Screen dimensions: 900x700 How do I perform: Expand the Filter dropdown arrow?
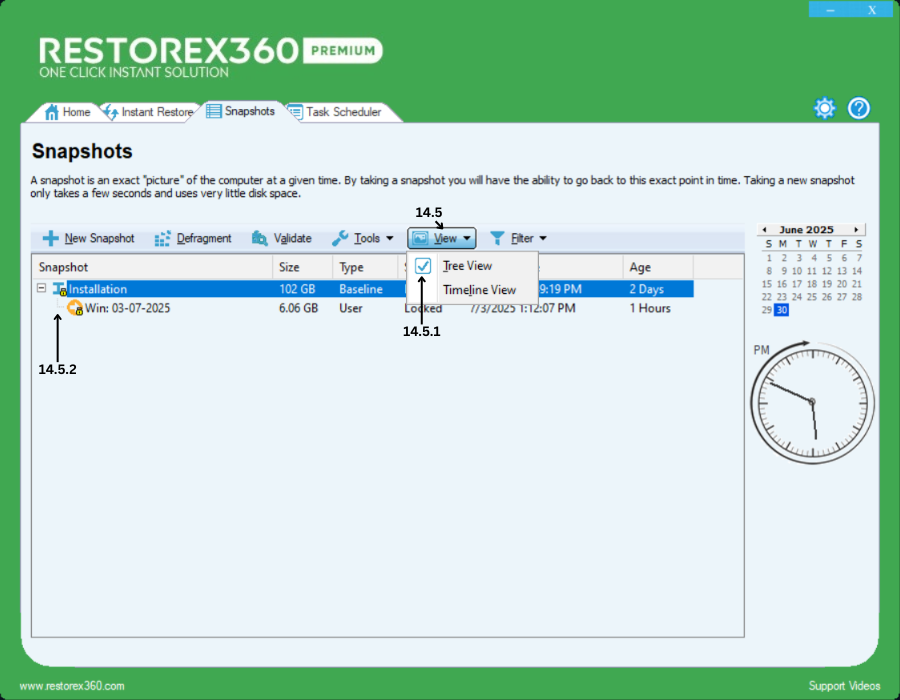(x=543, y=238)
